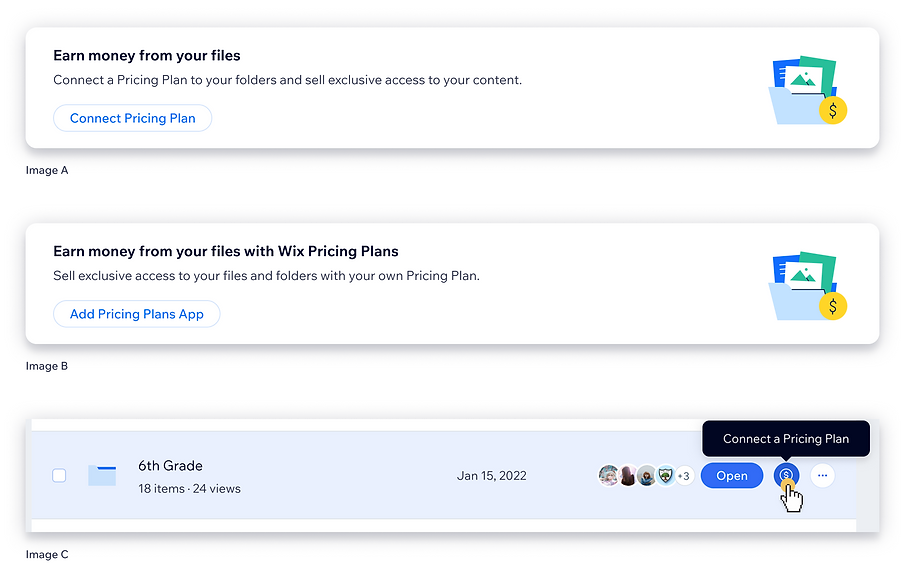
Task: Click the third member avatar
Action: (x=646, y=475)
